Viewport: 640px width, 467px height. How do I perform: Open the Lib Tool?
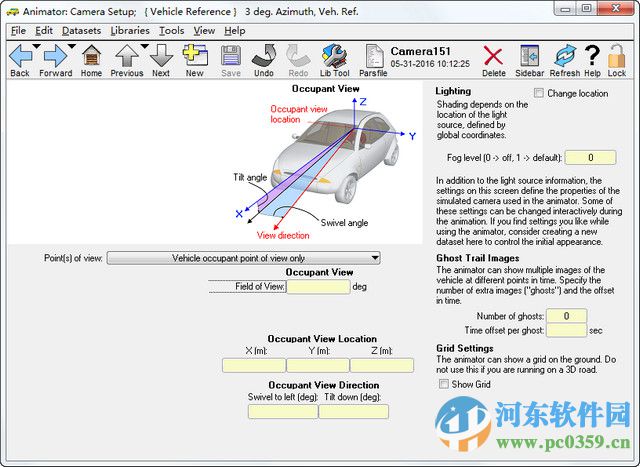pos(334,56)
